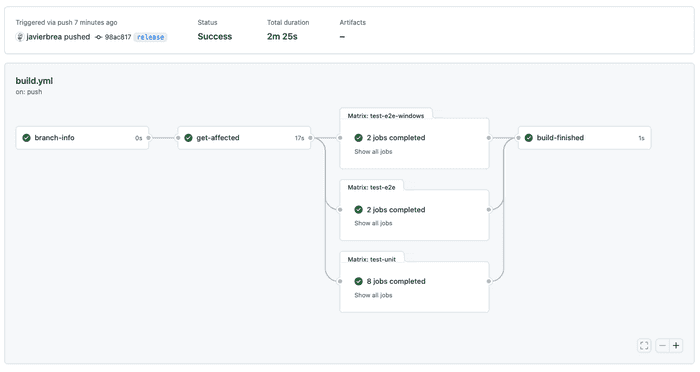The image size is (700, 372).
Task: Click the build-finished green check icon
Action: pos(529,138)
